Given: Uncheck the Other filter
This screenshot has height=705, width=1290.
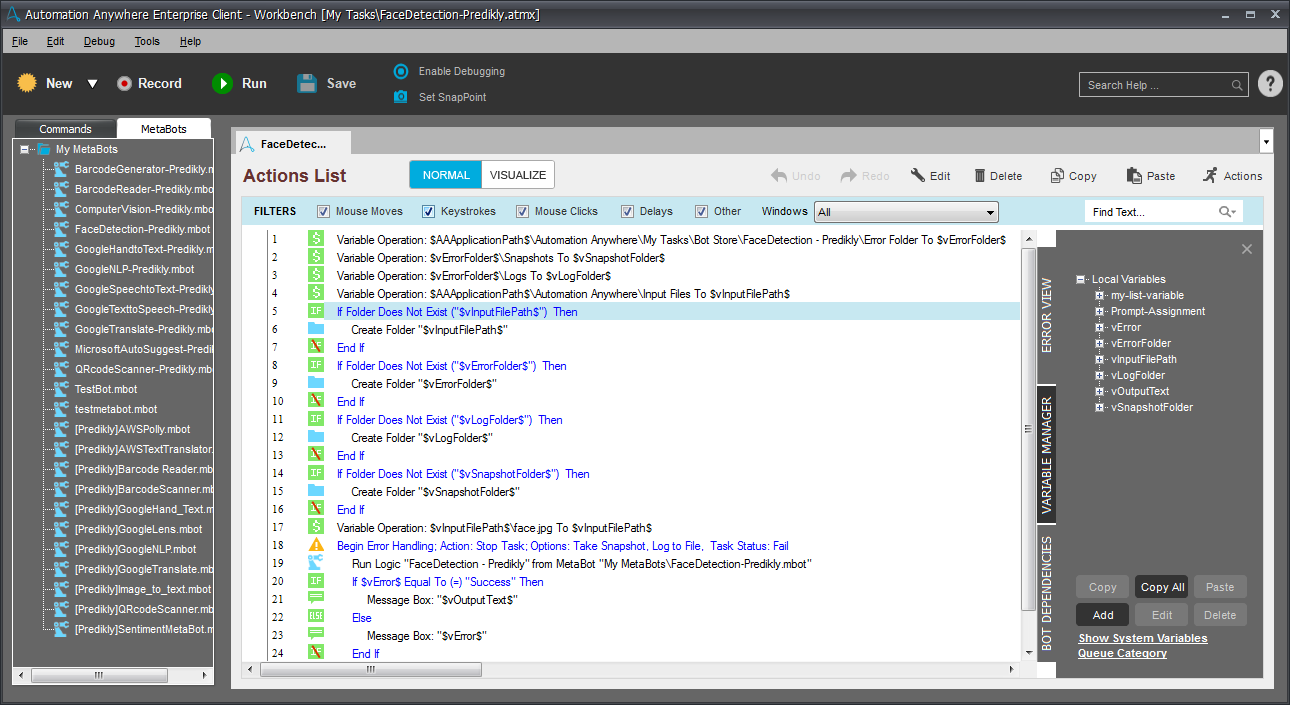Looking at the screenshot, I should tap(701, 211).
